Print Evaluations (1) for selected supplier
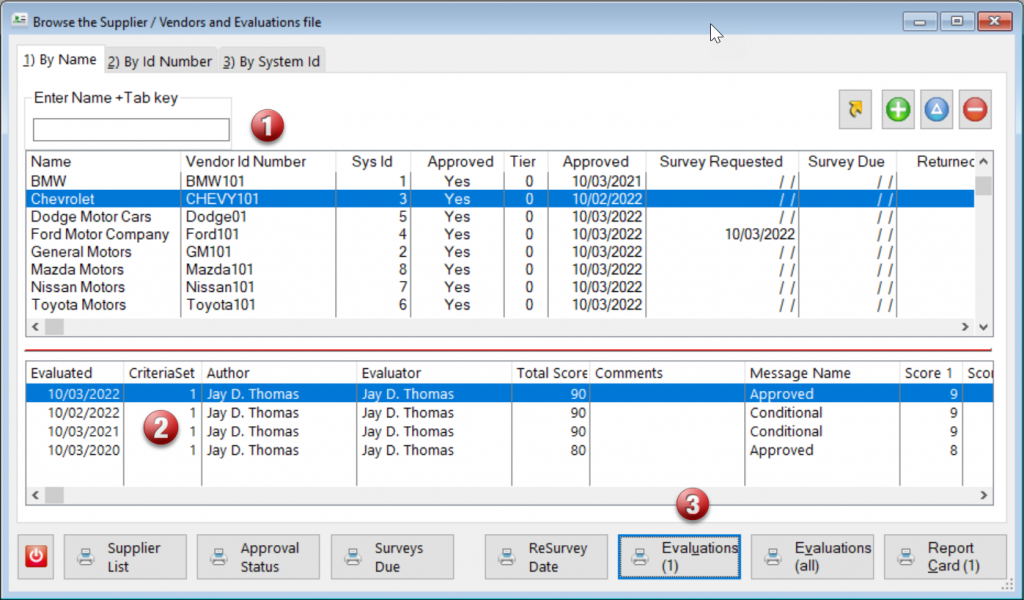Screen dimensions: 1024x600 pos(679,557)
